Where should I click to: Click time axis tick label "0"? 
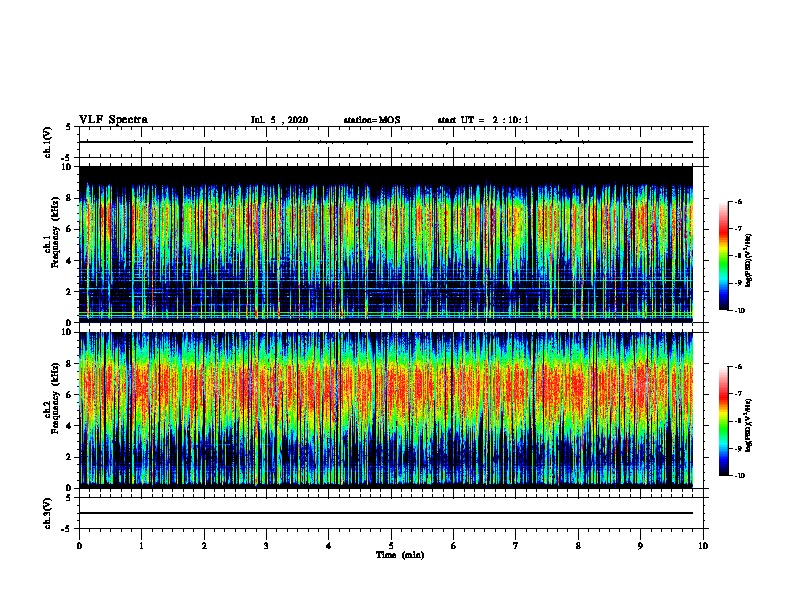click(79, 545)
